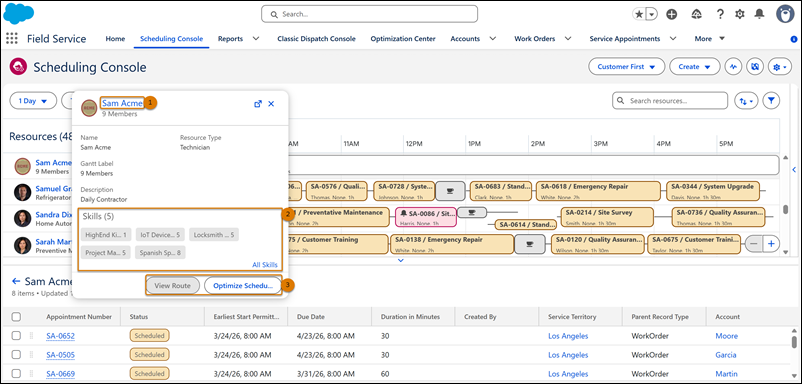Image resolution: width=802 pixels, height=384 pixels.
Task: Open the Reports tab
Action: click(230, 38)
